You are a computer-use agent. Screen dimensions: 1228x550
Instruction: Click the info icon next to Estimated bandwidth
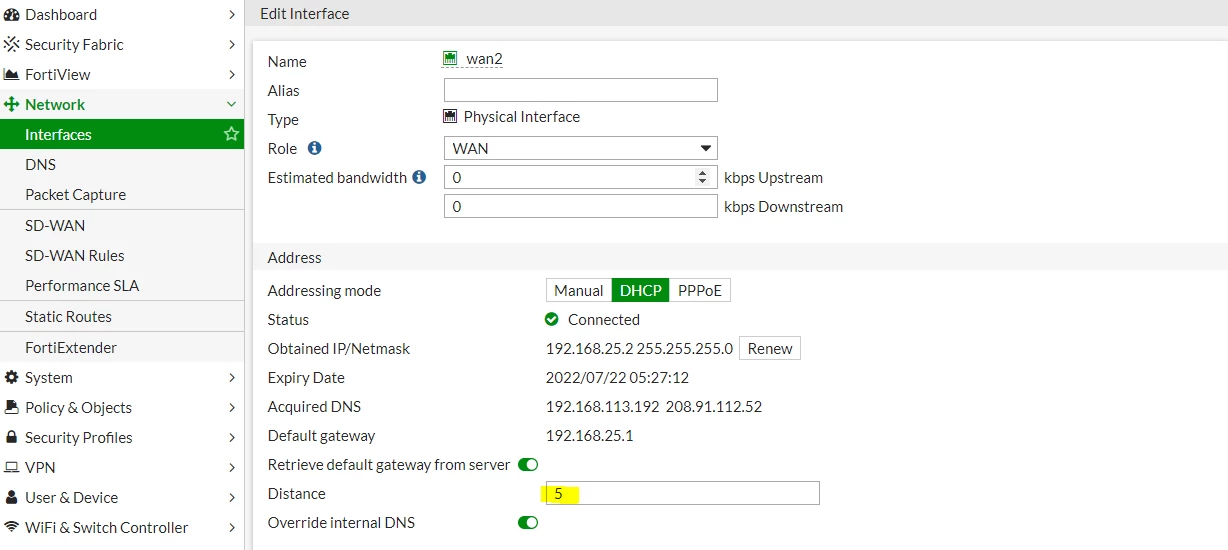point(419,177)
